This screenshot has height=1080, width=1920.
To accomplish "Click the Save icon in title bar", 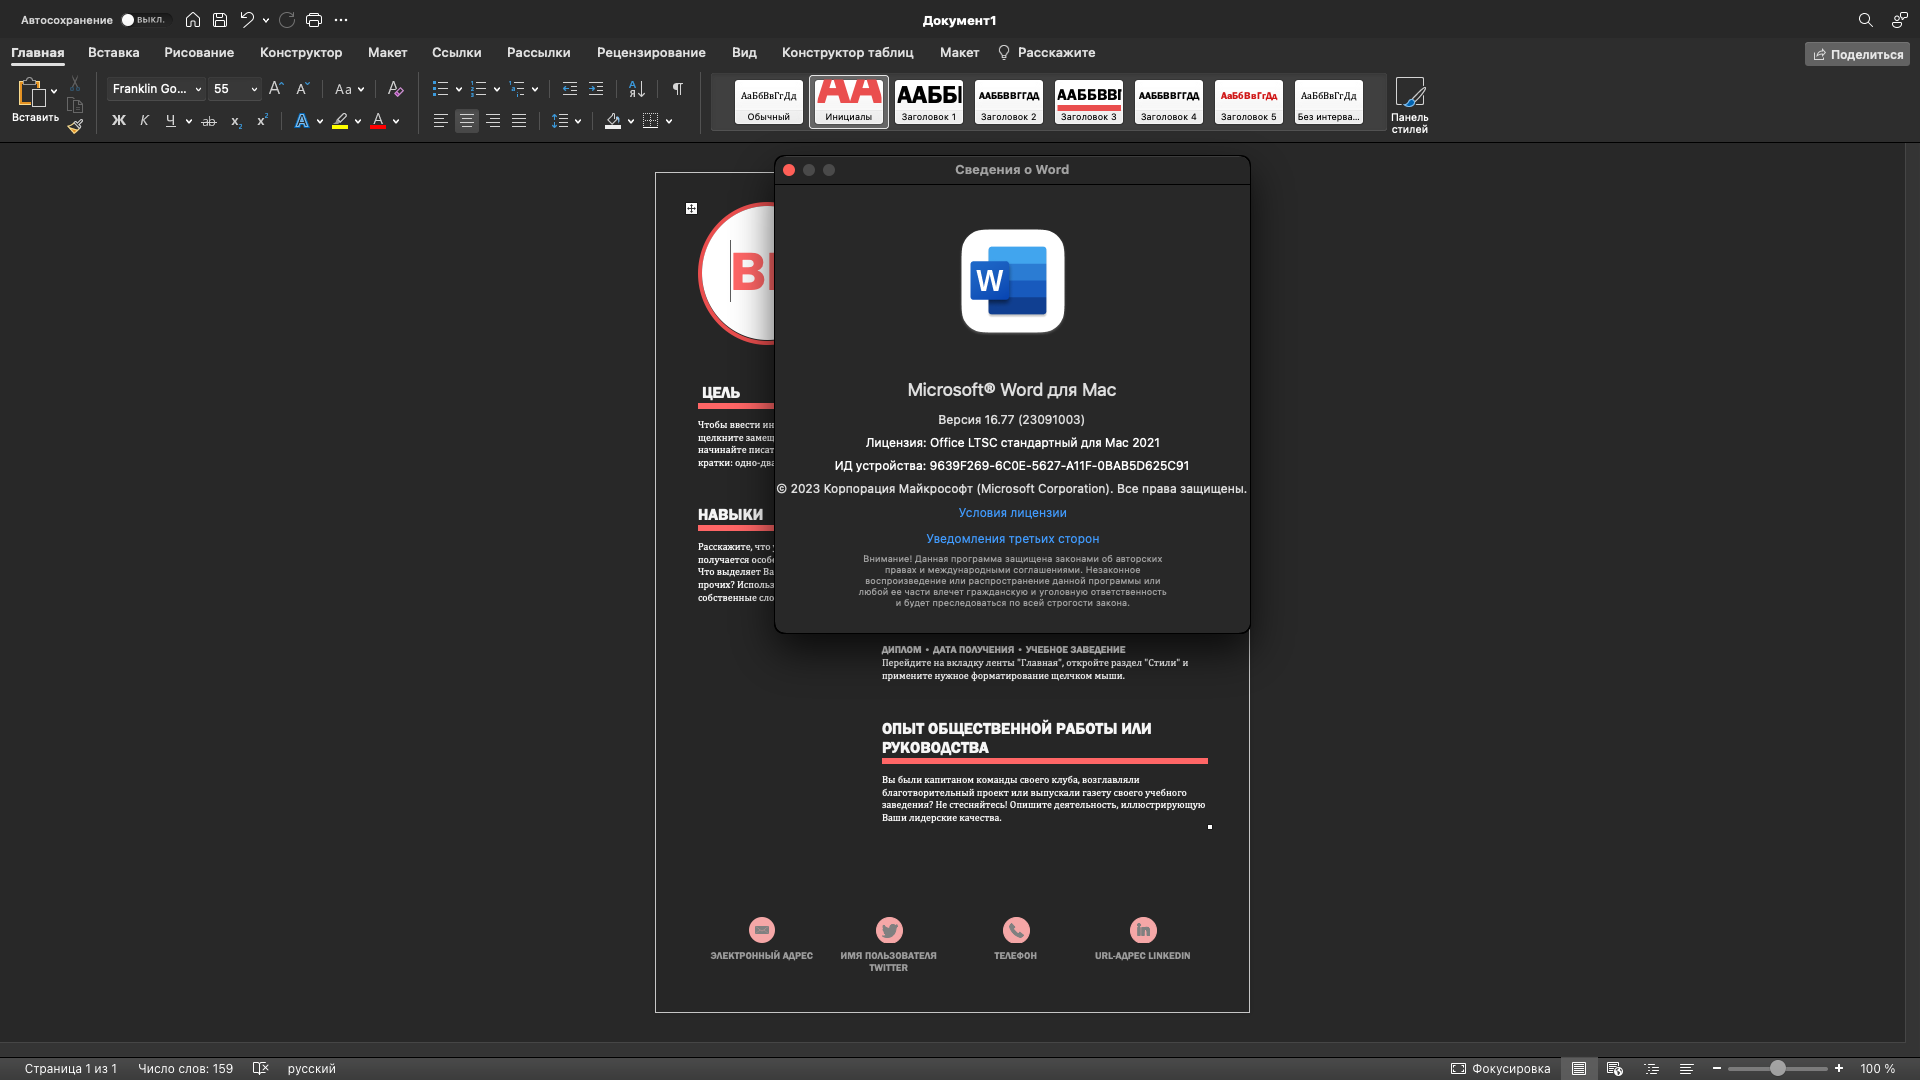I will (x=220, y=20).
